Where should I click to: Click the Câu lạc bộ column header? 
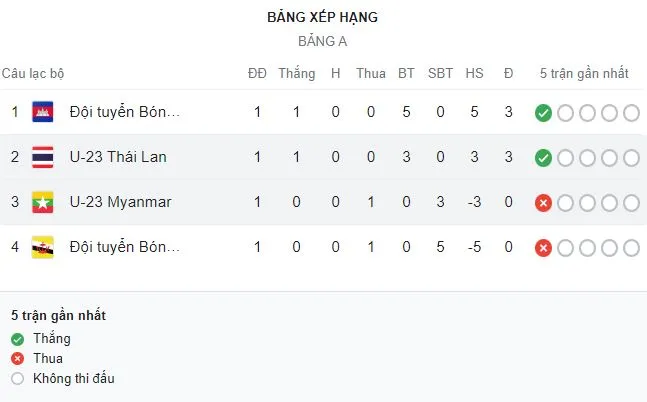[33, 73]
